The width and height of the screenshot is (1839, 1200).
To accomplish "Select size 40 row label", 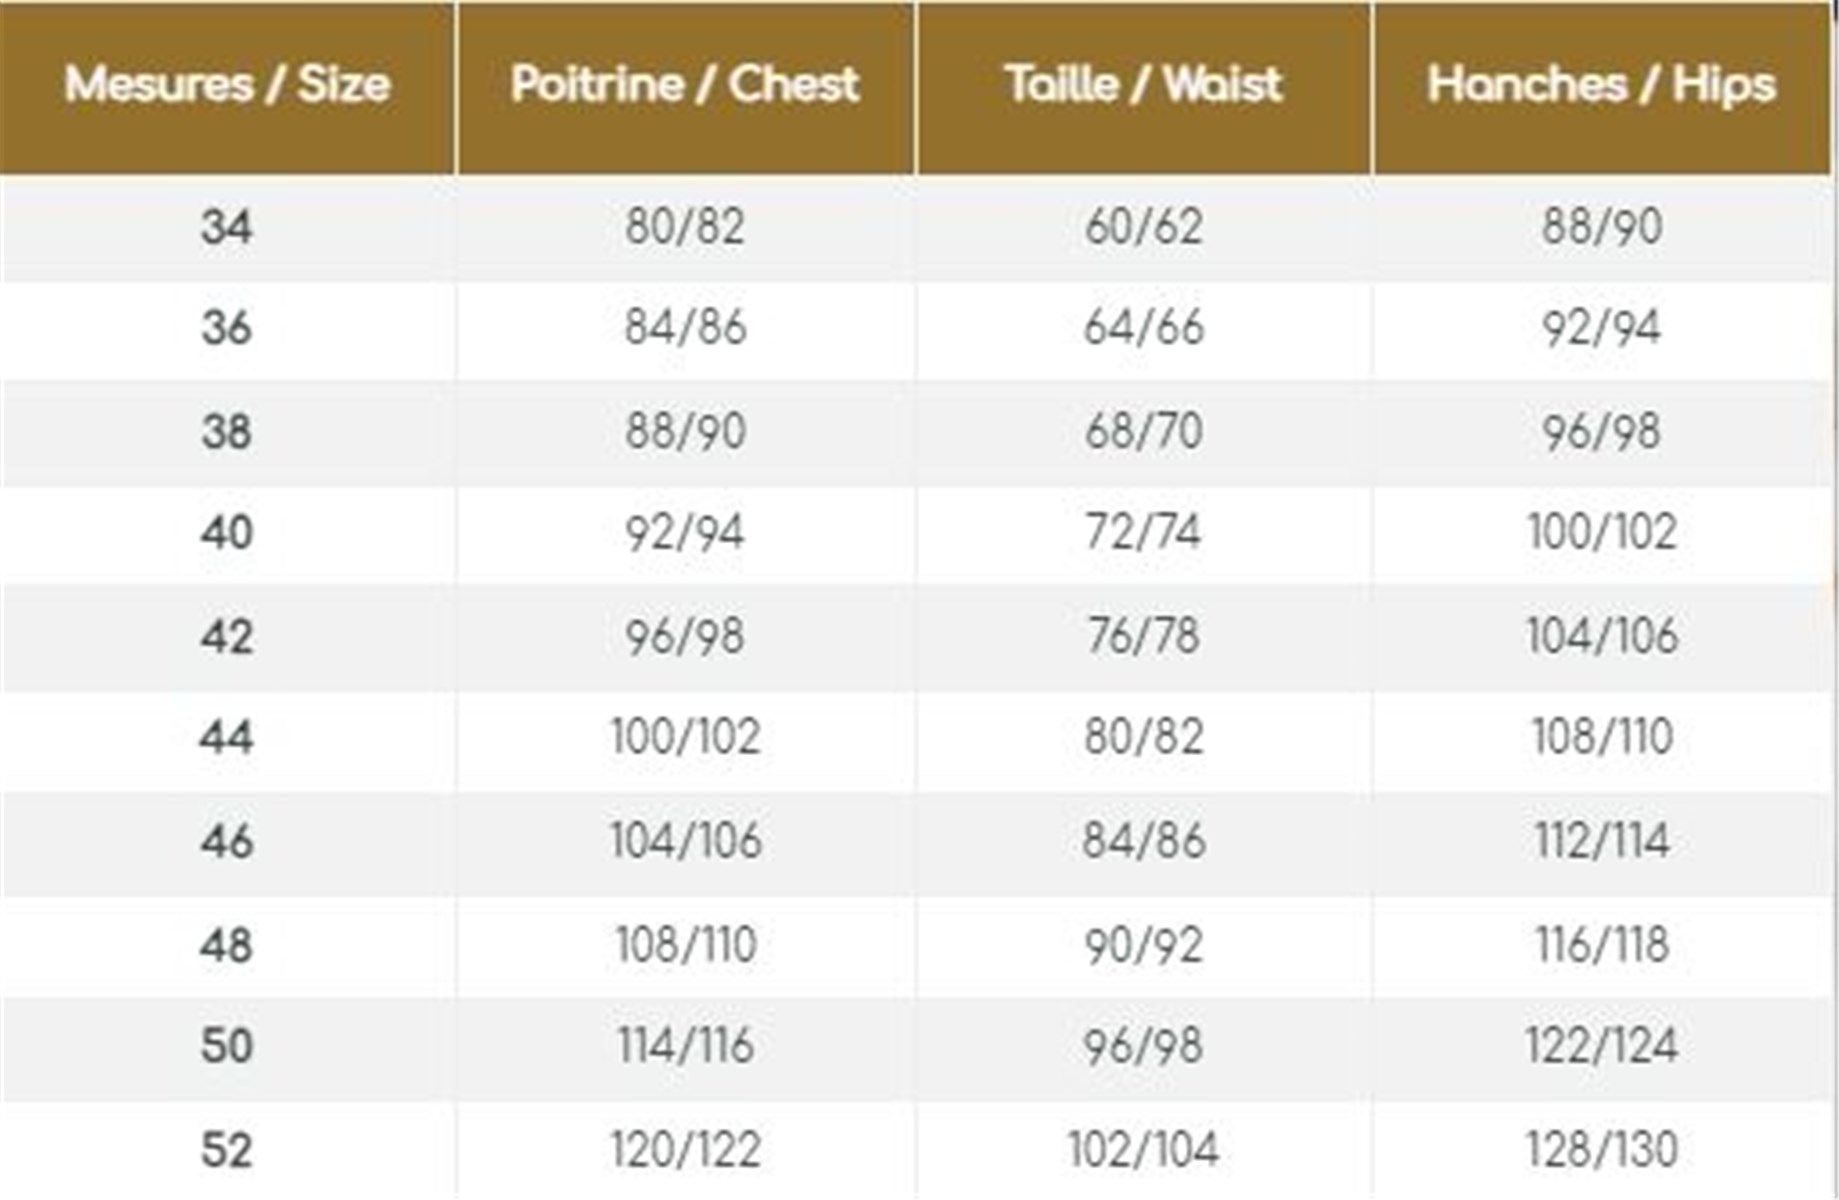I will [227, 532].
